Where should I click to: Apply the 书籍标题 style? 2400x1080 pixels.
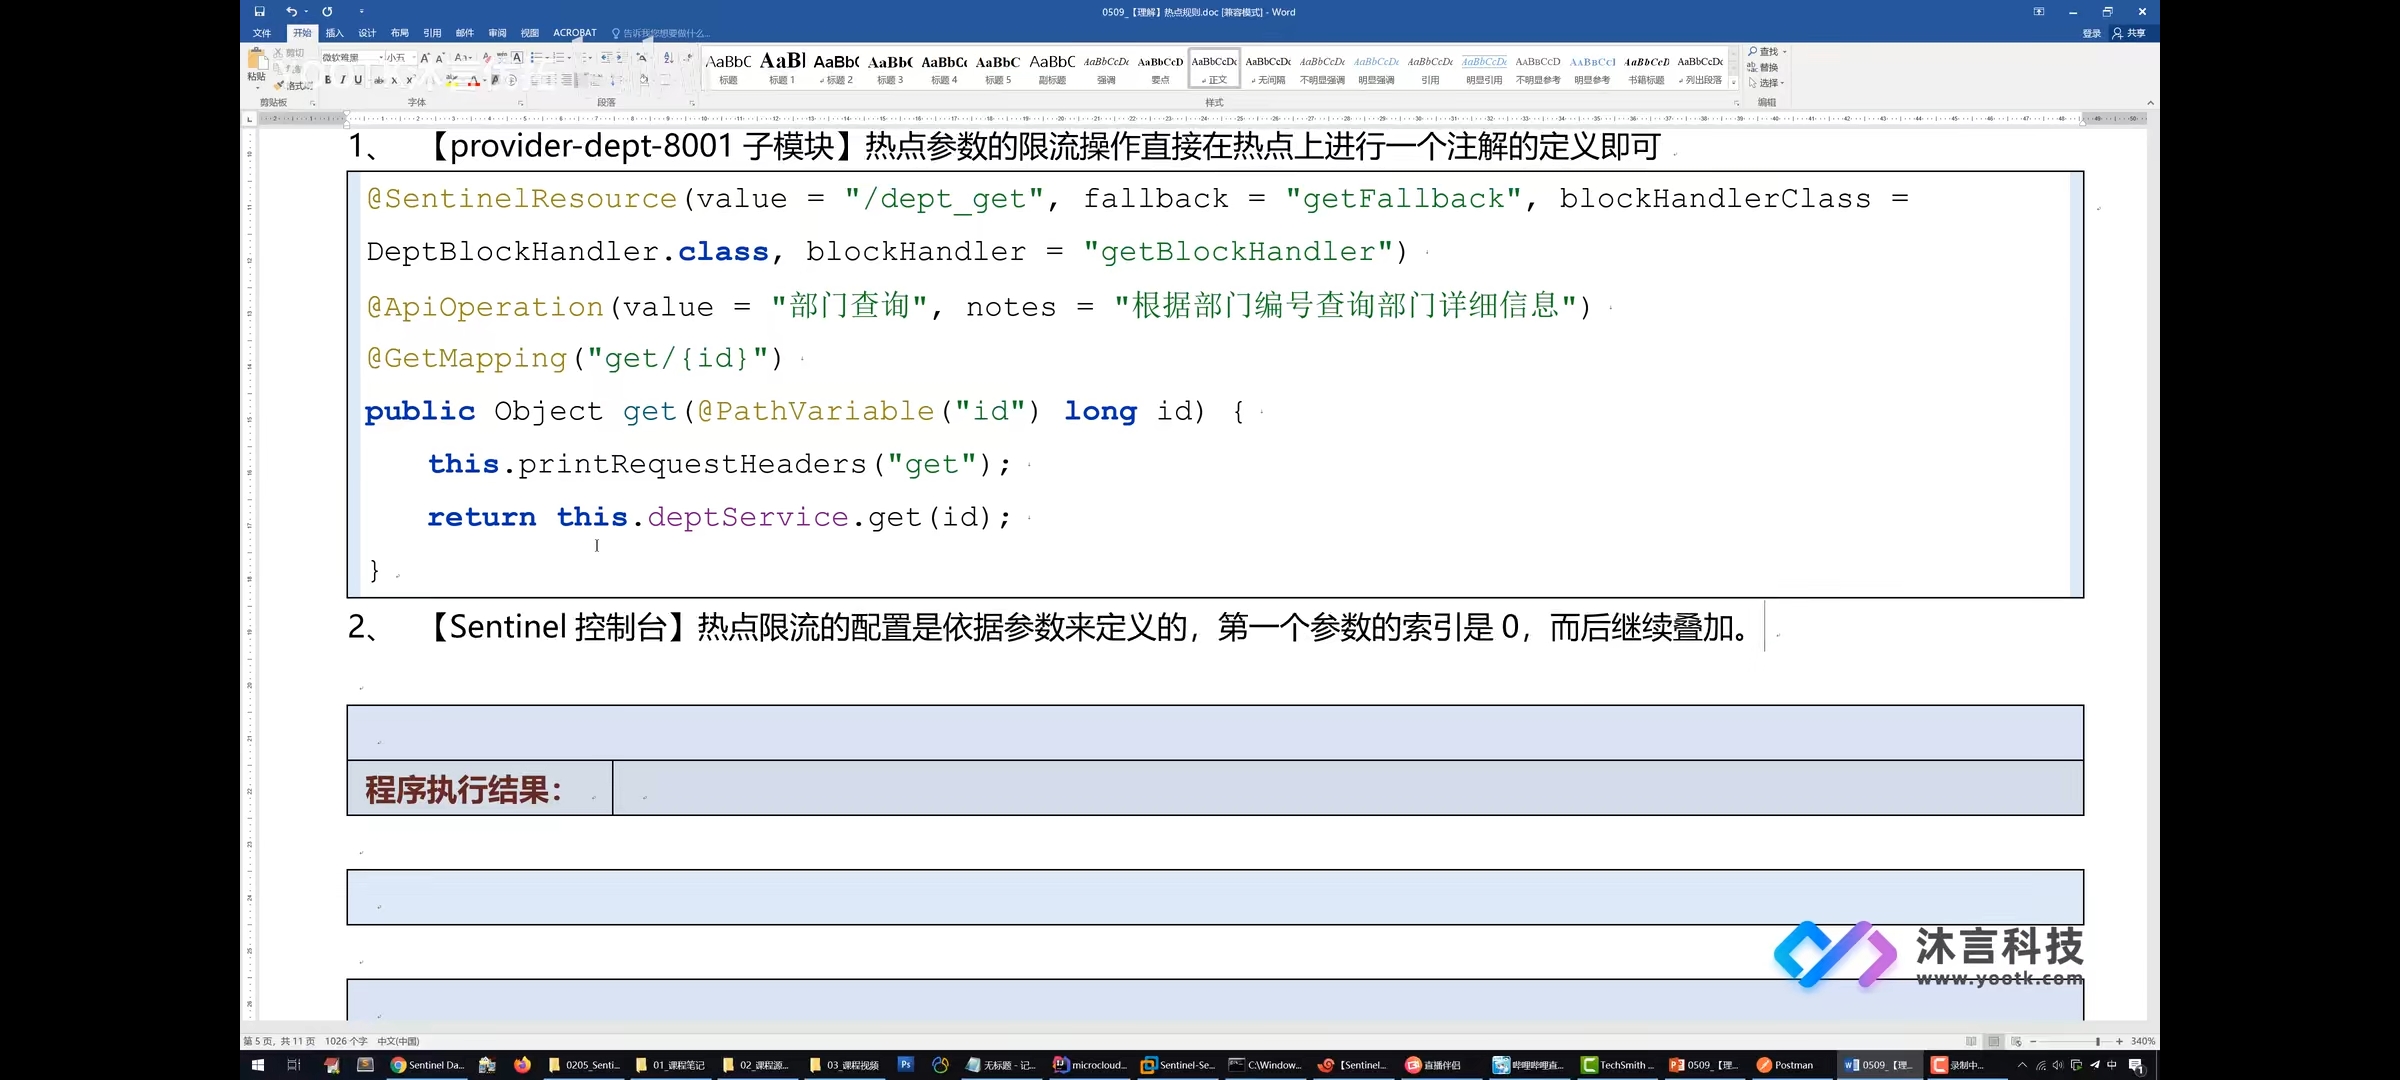(1646, 68)
